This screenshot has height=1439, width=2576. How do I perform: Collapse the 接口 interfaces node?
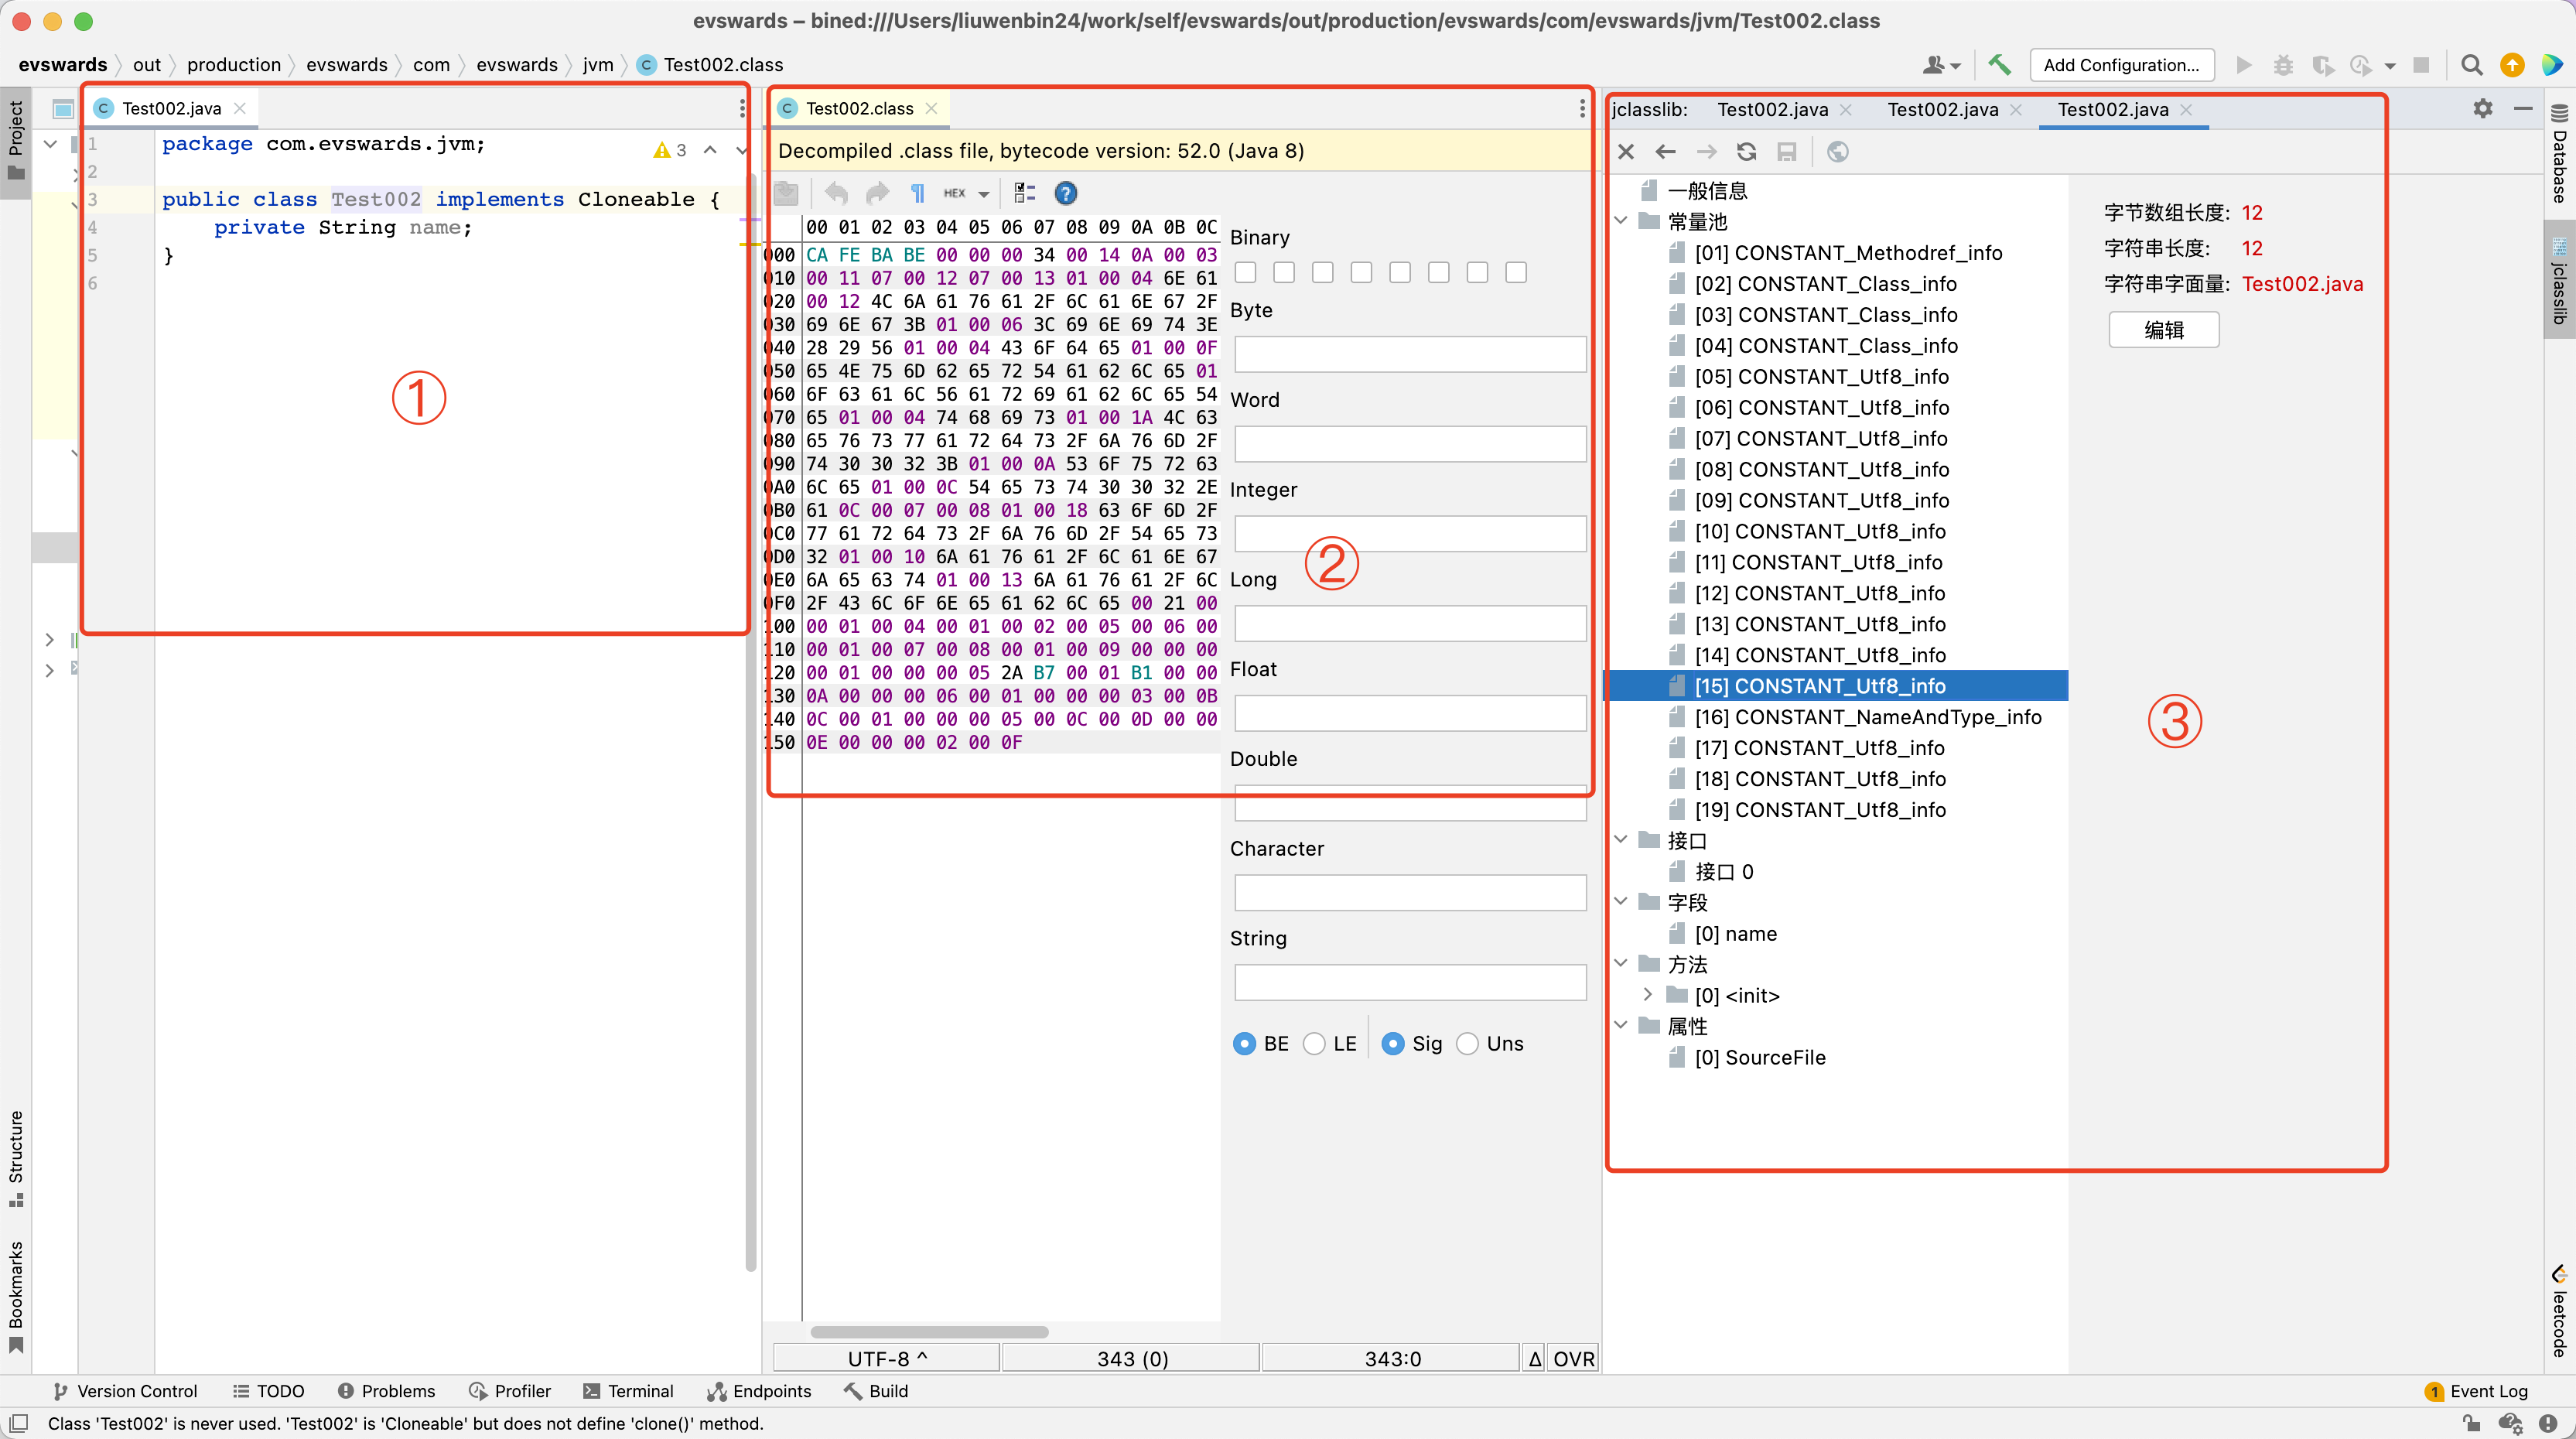(1621, 840)
